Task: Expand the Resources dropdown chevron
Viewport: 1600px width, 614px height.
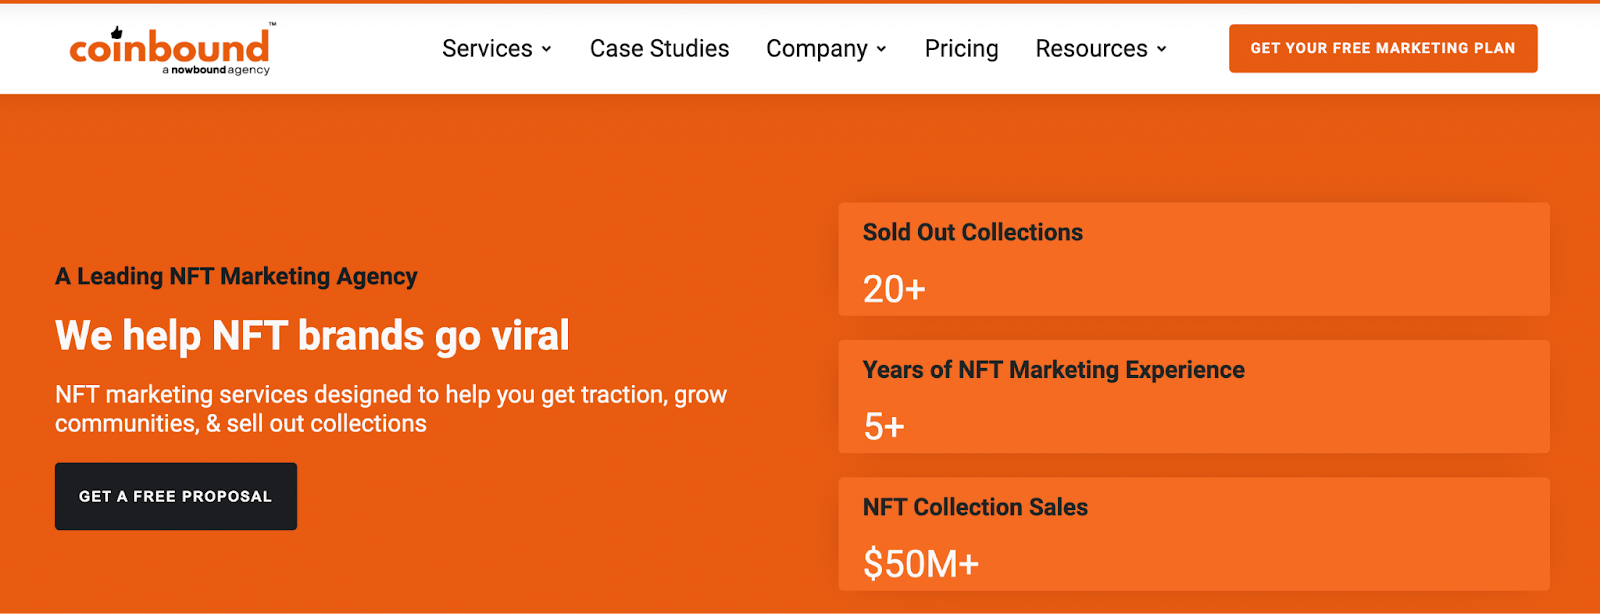Action: point(1161,49)
